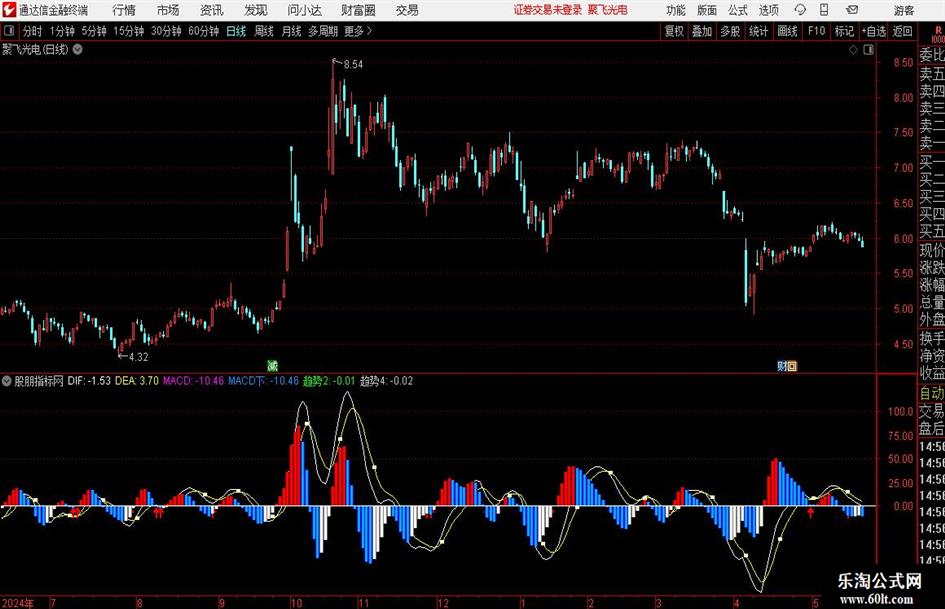Viewport: 945px width, 609px height.
Task: Click the red R 1000 badge
Action: click(x=938, y=34)
